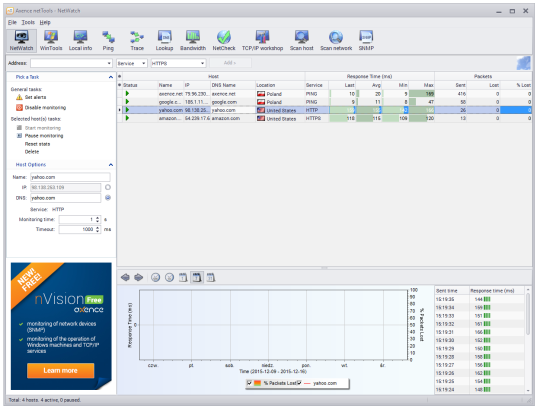Screen dimensions: 540x412
Task: Open the NetCheck tool
Action: point(224,41)
